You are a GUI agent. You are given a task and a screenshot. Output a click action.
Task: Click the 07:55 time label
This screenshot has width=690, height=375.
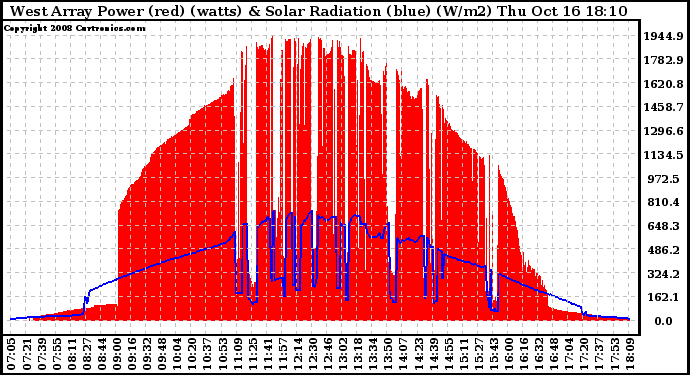[x=57, y=354]
